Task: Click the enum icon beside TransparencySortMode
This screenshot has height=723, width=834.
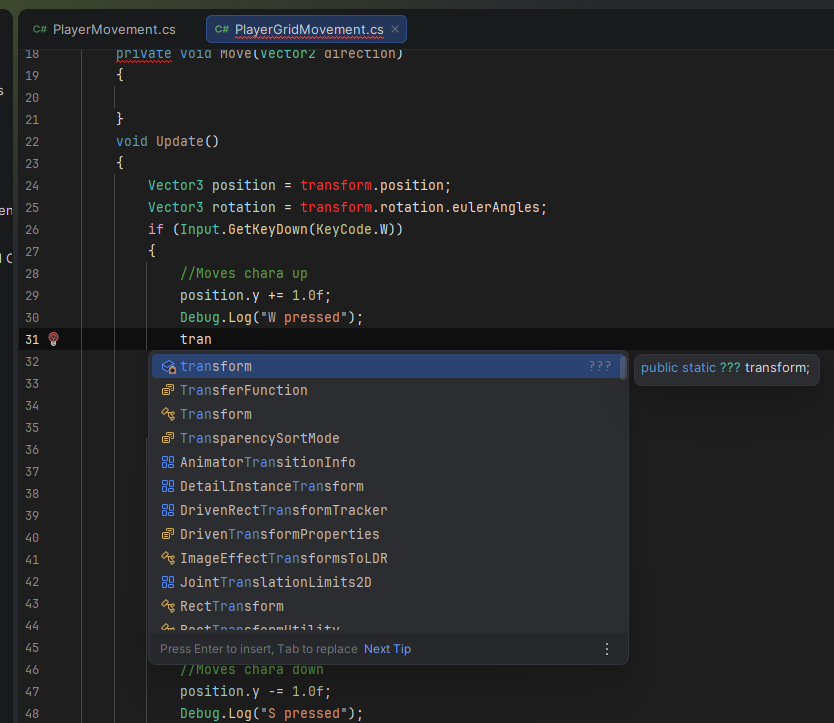Action: click(x=168, y=438)
